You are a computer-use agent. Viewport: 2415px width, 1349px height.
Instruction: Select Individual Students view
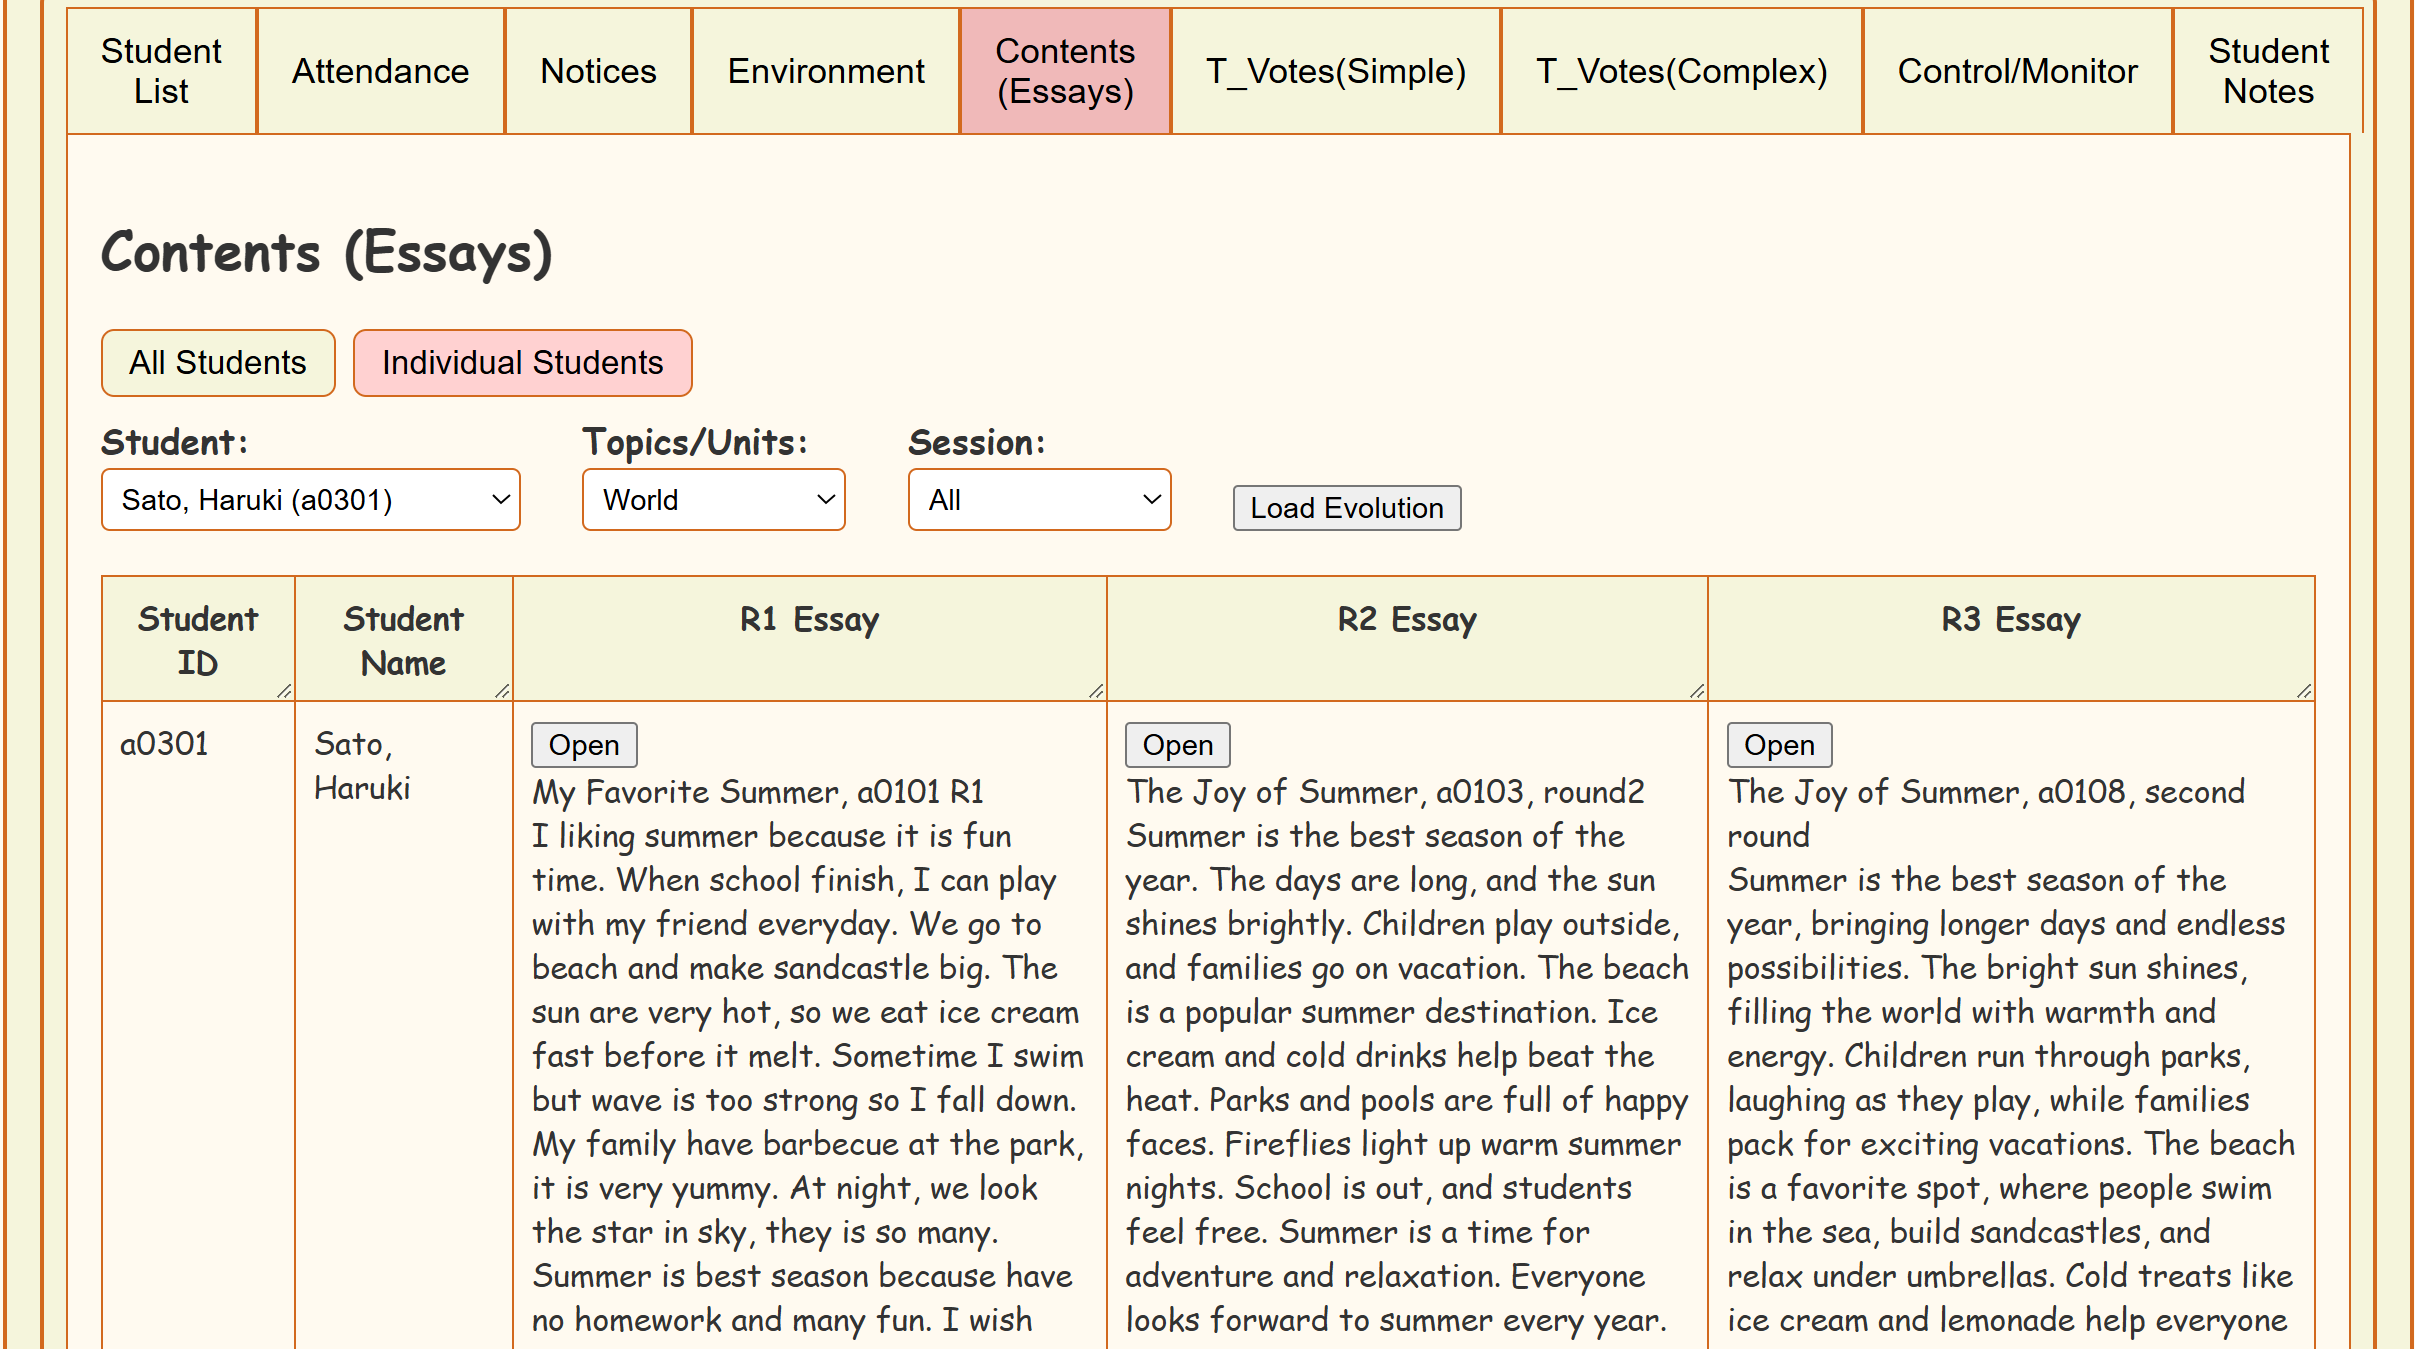point(522,363)
